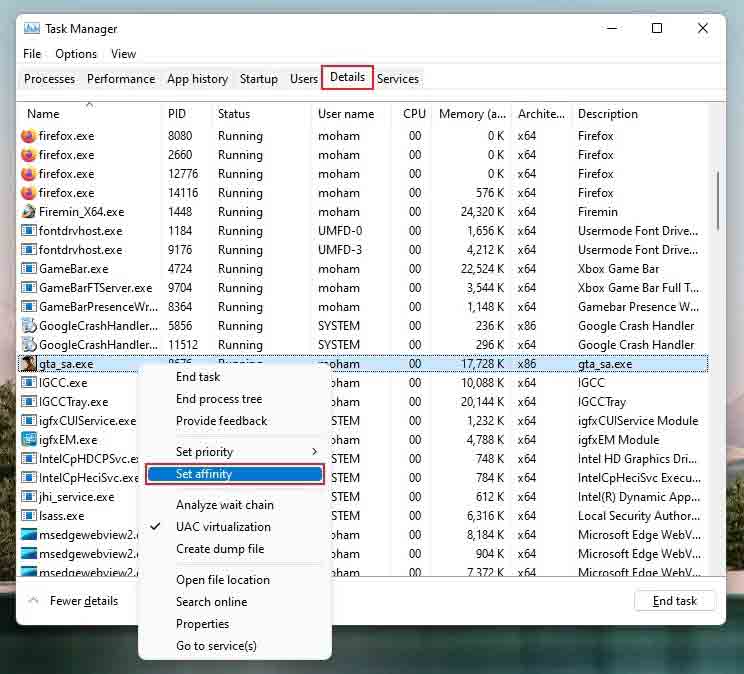The height and width of the screenshot is (674, 744).
Task: Click the msedgewebview2 icon in the 8,184 K row
Action: [28, 534]
